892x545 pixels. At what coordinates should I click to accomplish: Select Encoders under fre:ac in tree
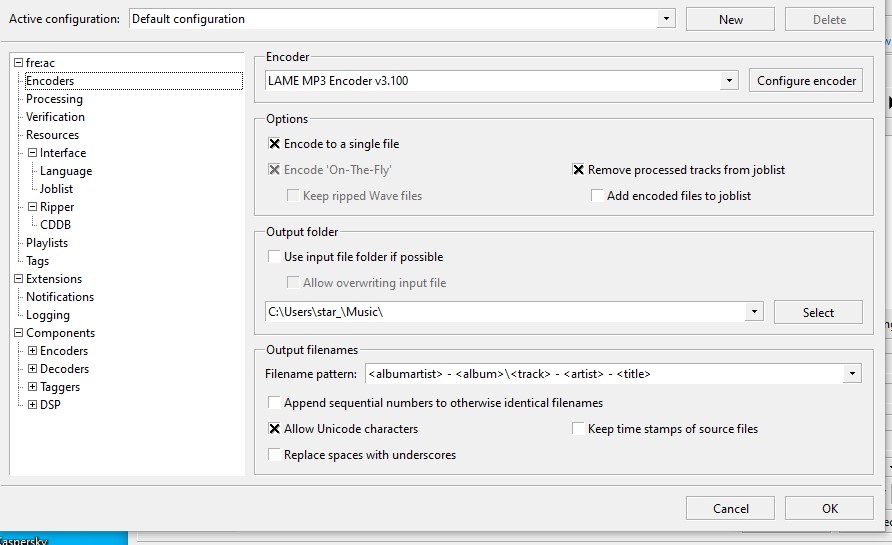50,81
